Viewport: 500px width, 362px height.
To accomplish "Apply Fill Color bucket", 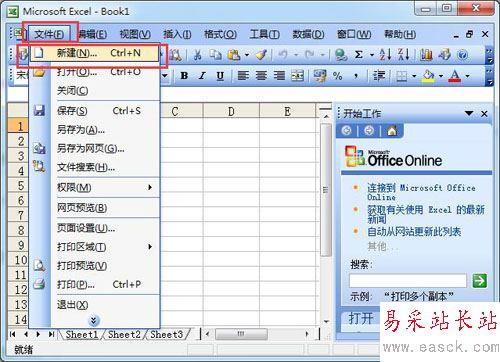I will (428, 76).
